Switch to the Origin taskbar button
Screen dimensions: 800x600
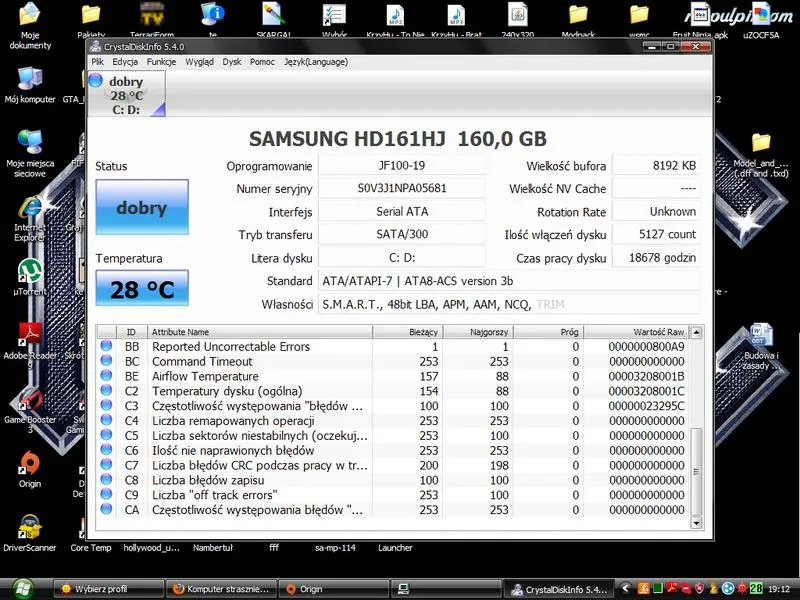[334, 589]
